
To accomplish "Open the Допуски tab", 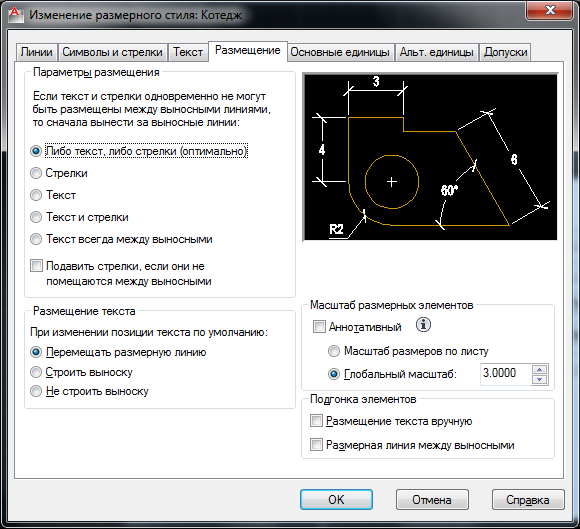I will 505,52.
